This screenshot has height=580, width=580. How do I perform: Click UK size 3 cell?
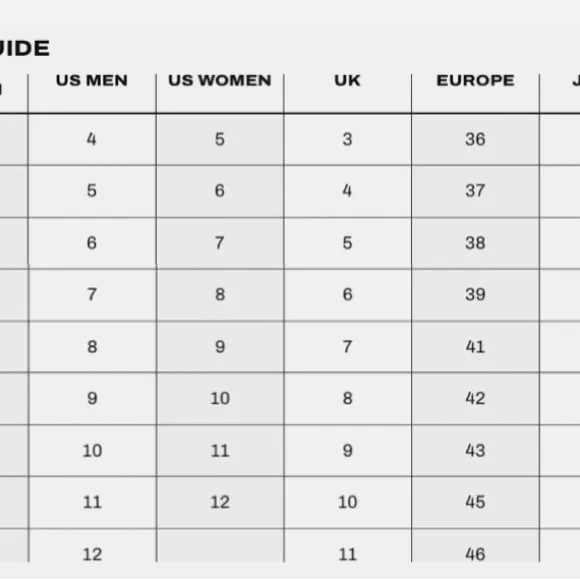pos(347,139)
